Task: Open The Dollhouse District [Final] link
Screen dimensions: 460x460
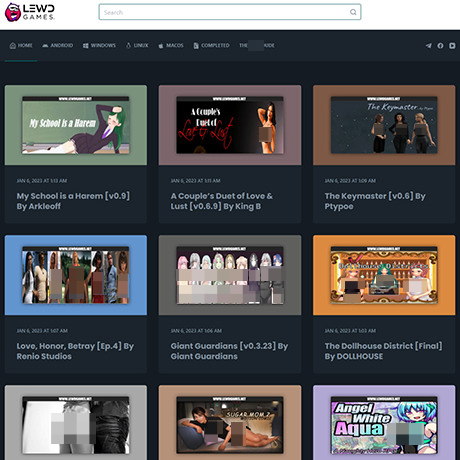Action: click(383, 351)
